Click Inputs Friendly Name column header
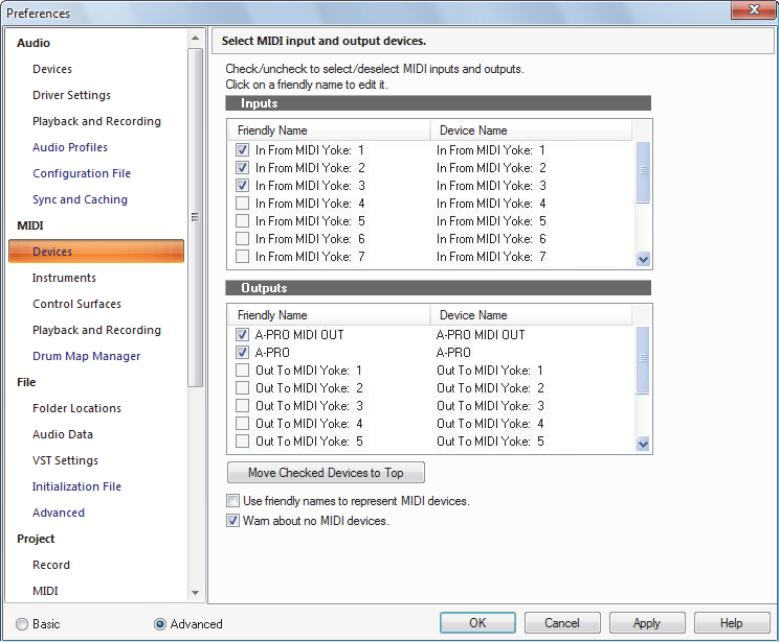The width and height of the screenshot is (779, 642). [329, 131]
